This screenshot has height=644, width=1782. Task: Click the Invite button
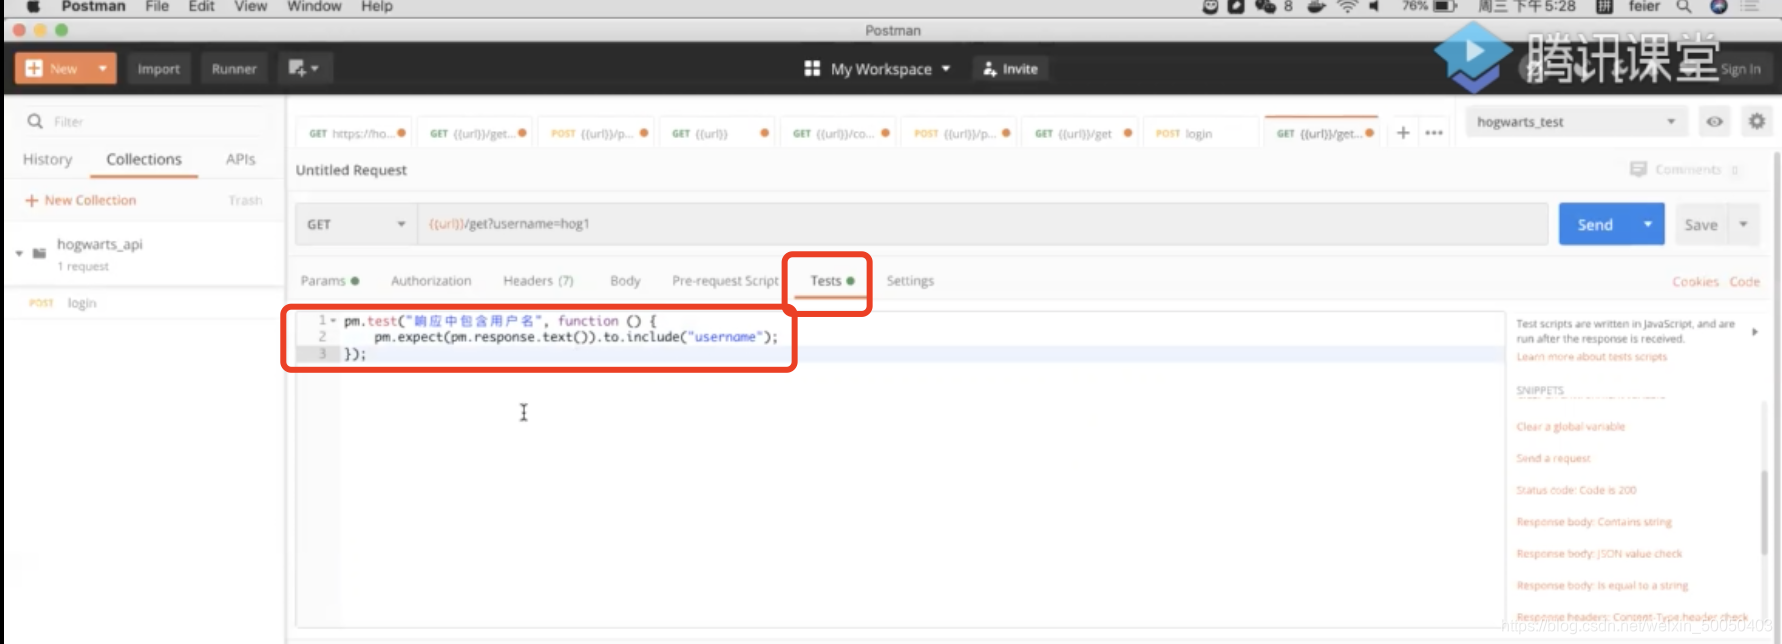1010,69
